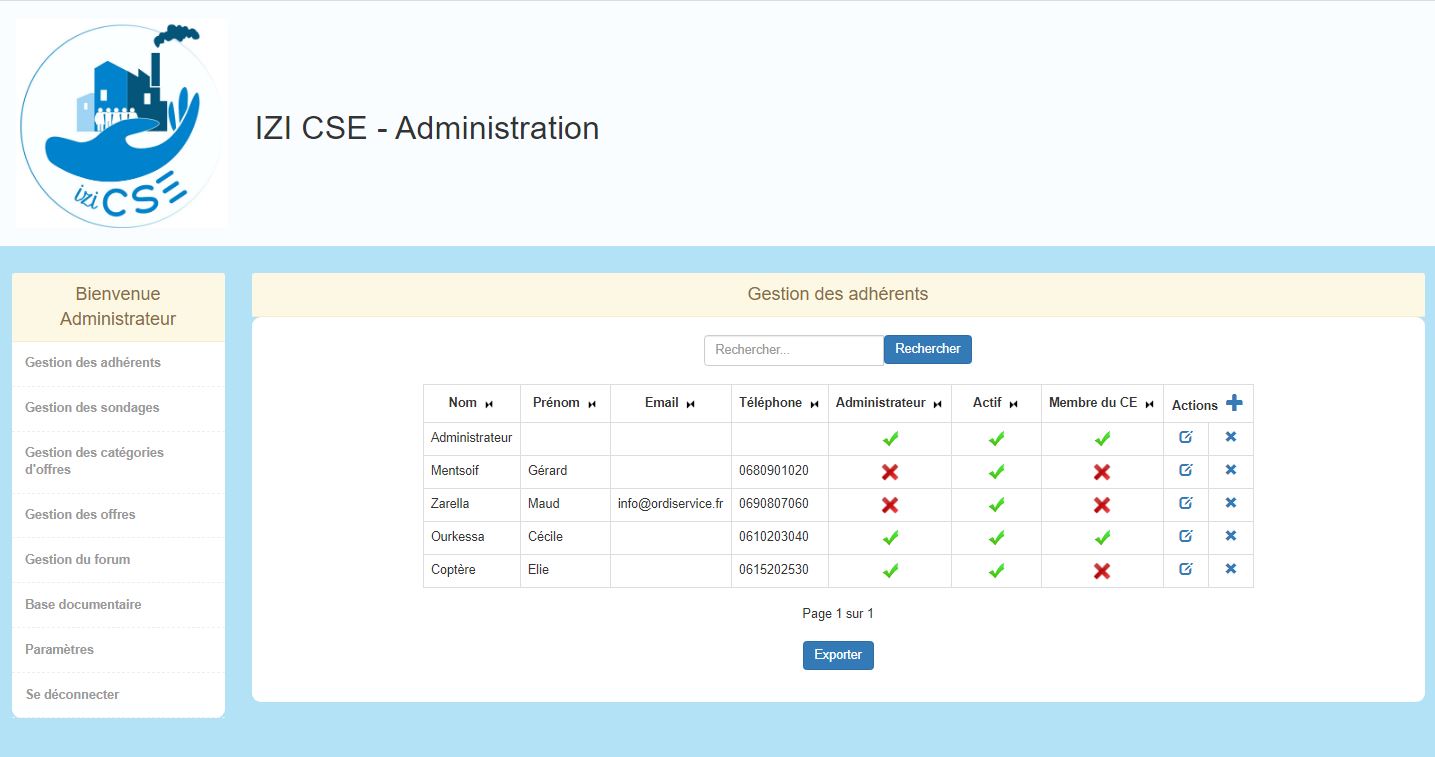Image resolution: width=1435 pixels, height=757 pixels.
Task: Edit the Administrateur row
Action: click(x=1186, y=437)
